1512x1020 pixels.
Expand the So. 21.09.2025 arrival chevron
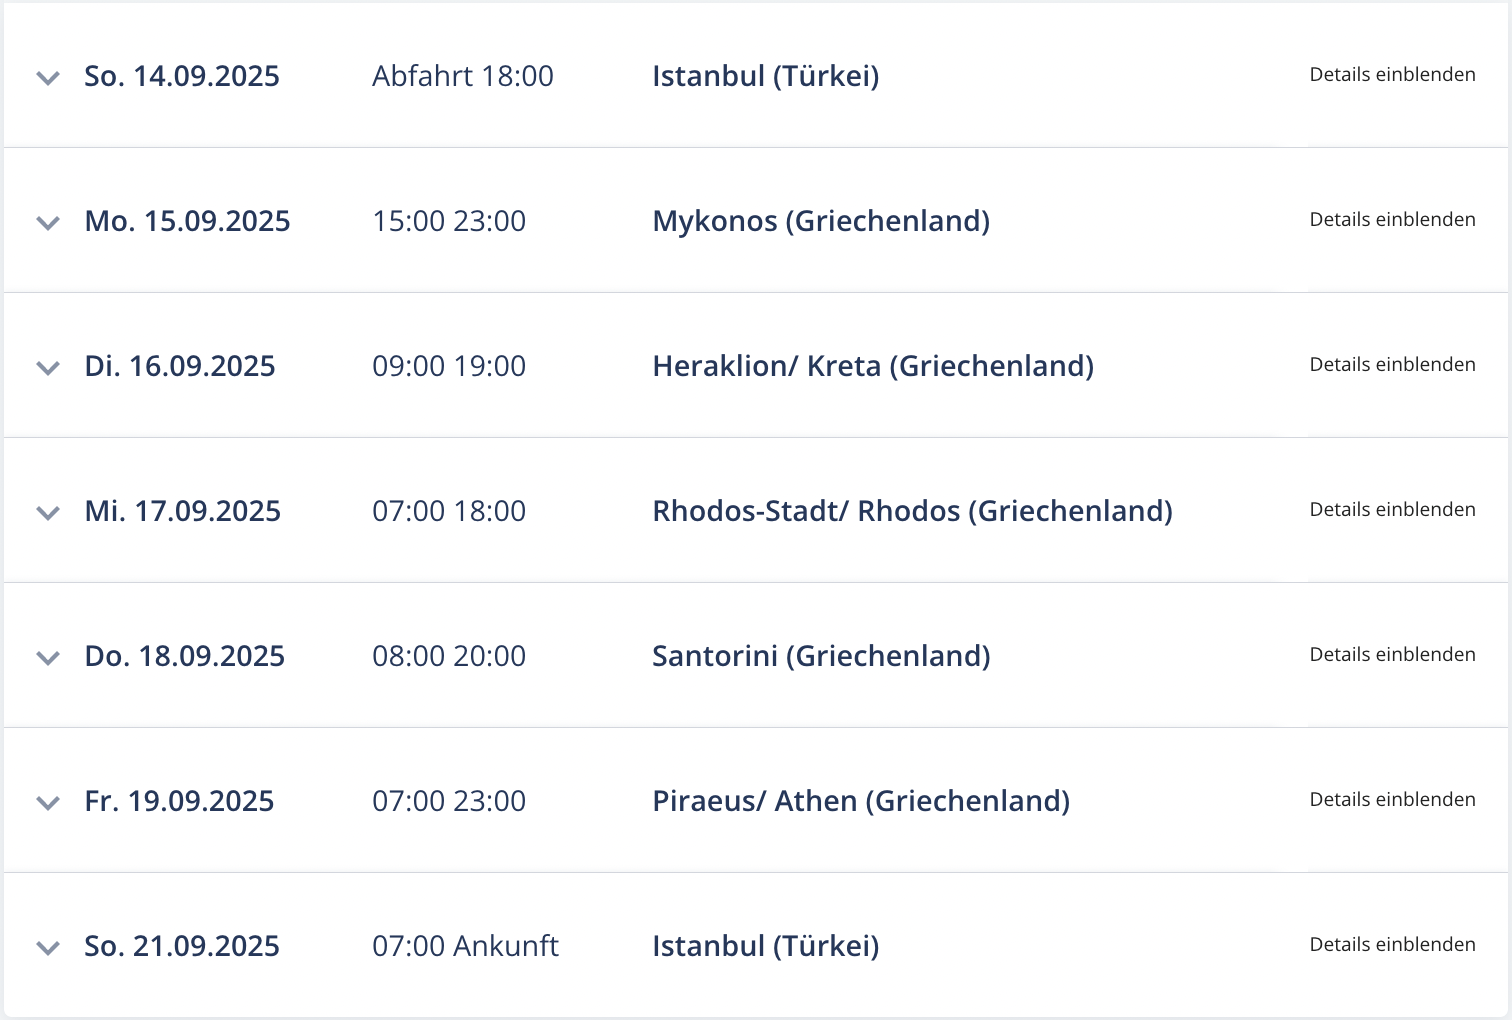[x=48, y=948]
